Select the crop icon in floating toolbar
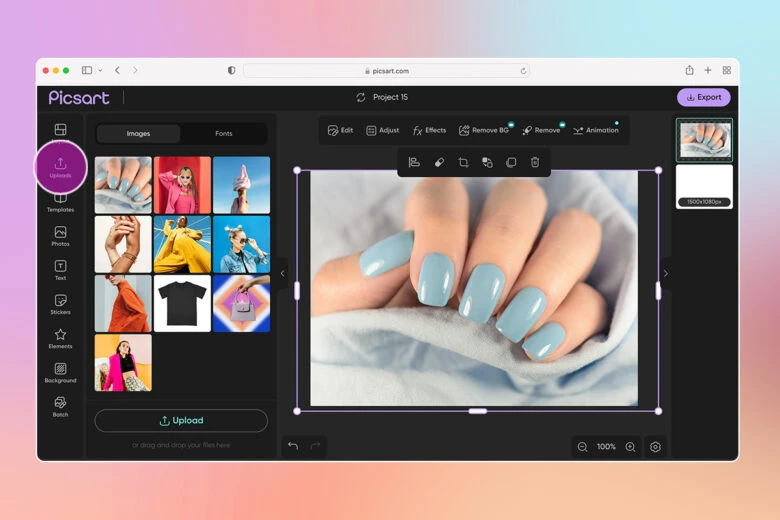 click(x=463, y=162)
